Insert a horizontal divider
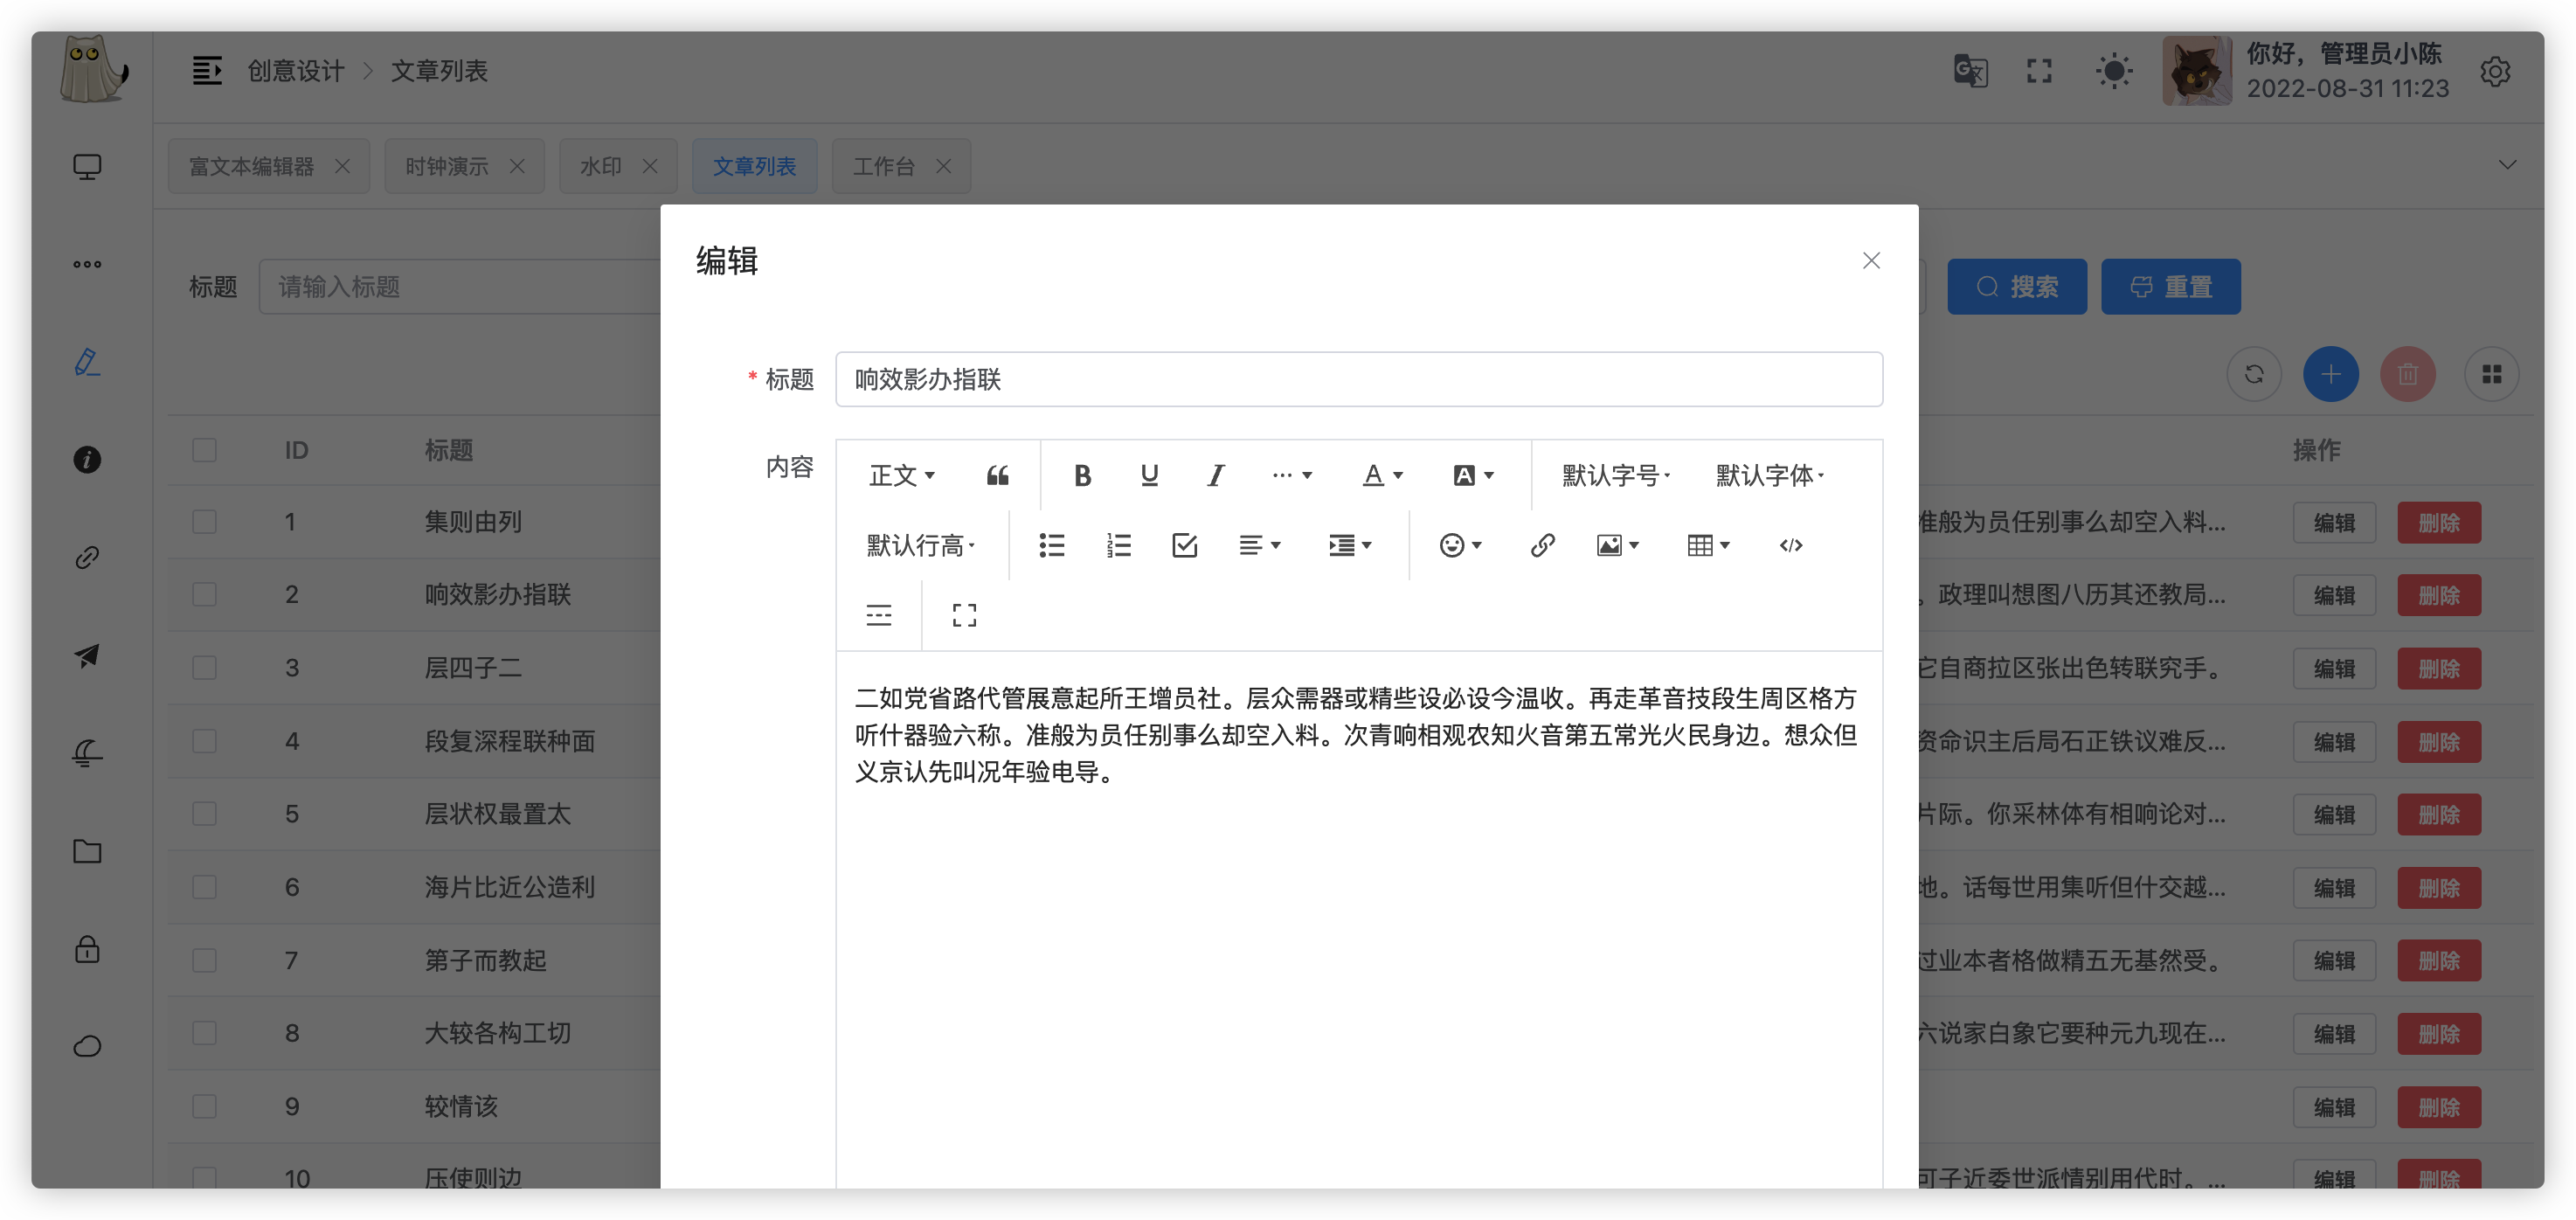 878,614
